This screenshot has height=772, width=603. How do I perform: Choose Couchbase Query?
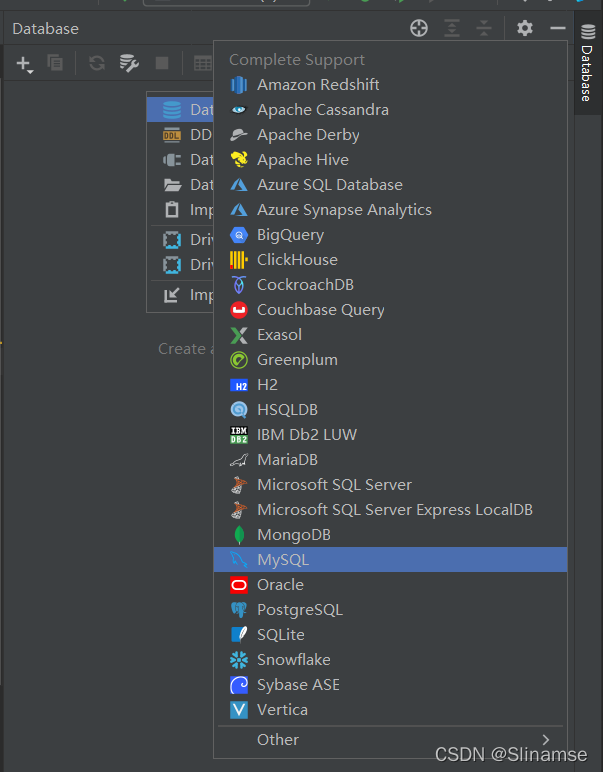pos(390,310)
